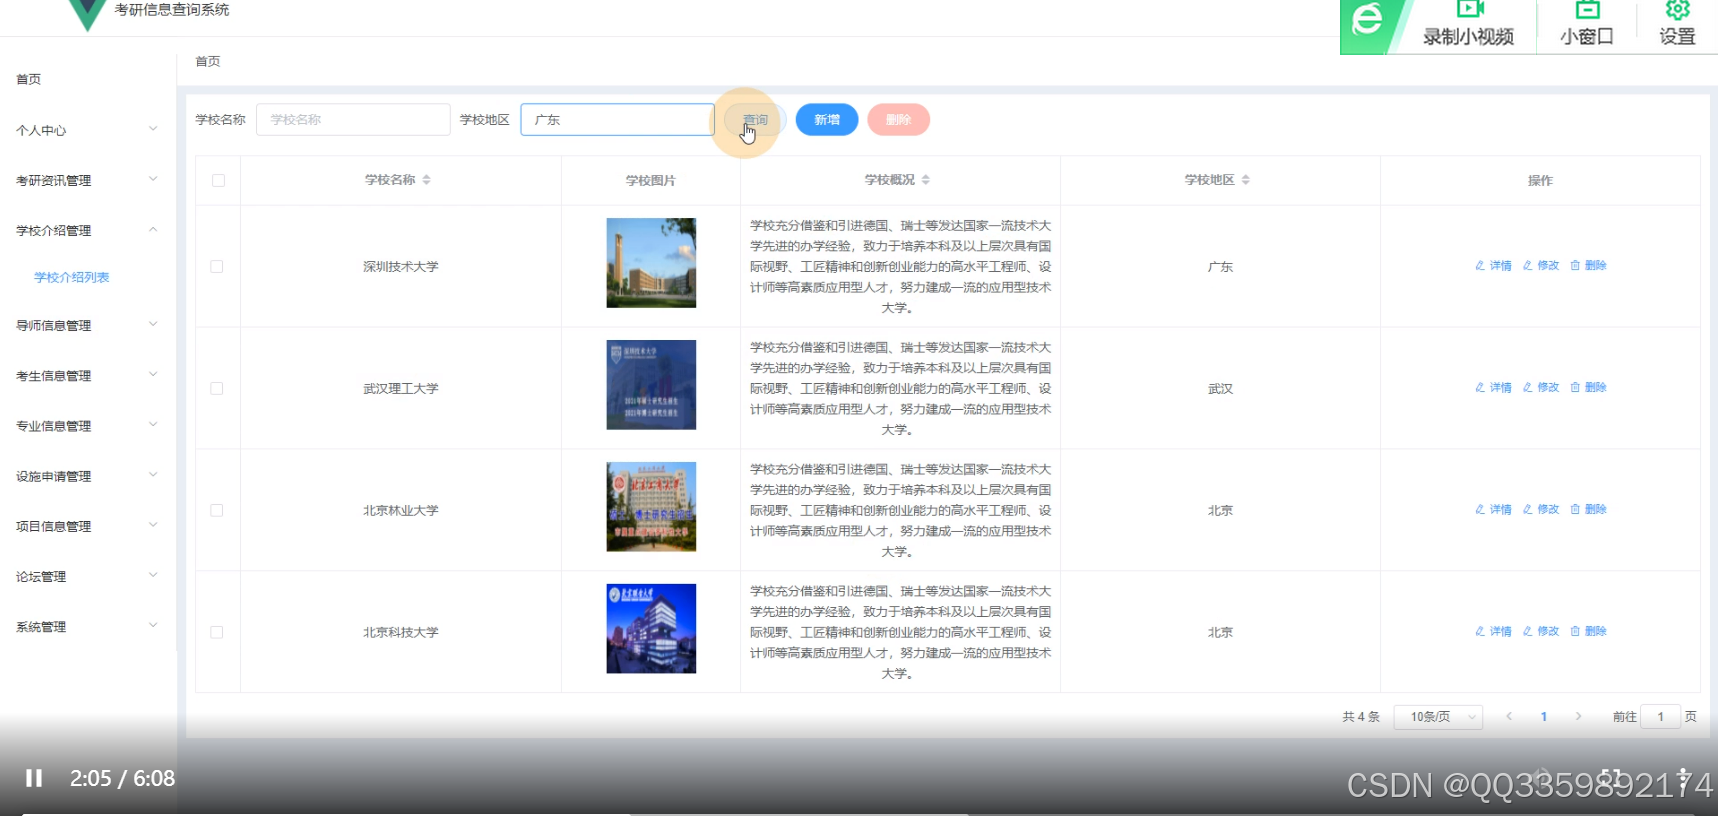This screenshot has height=816, width=1718.
Task: View 详情 for 北京科技大学
Action: click(1493, 632)
